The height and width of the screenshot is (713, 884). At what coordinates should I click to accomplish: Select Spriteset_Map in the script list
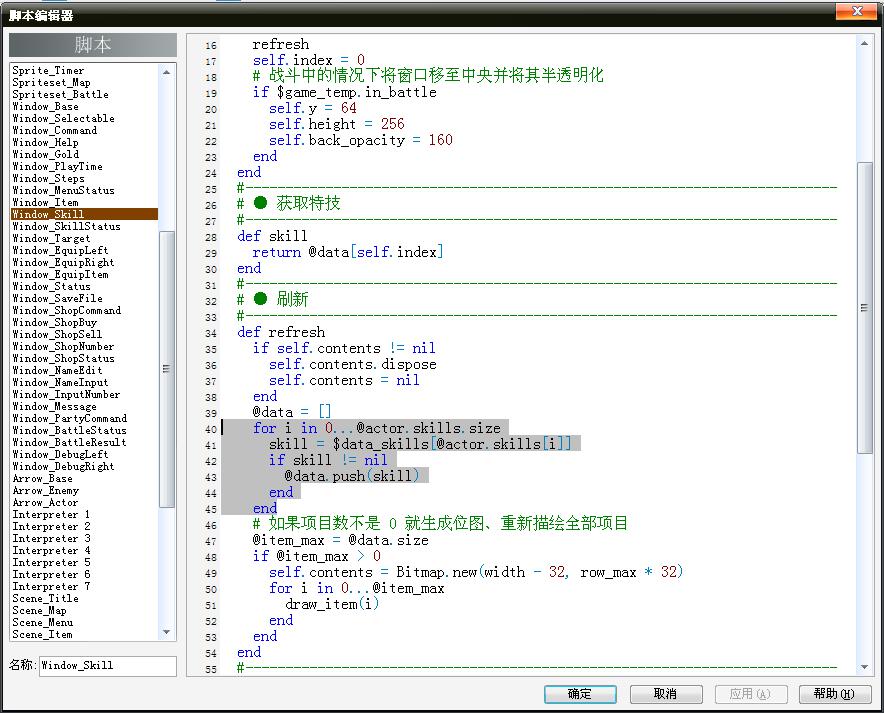[51, 82]
